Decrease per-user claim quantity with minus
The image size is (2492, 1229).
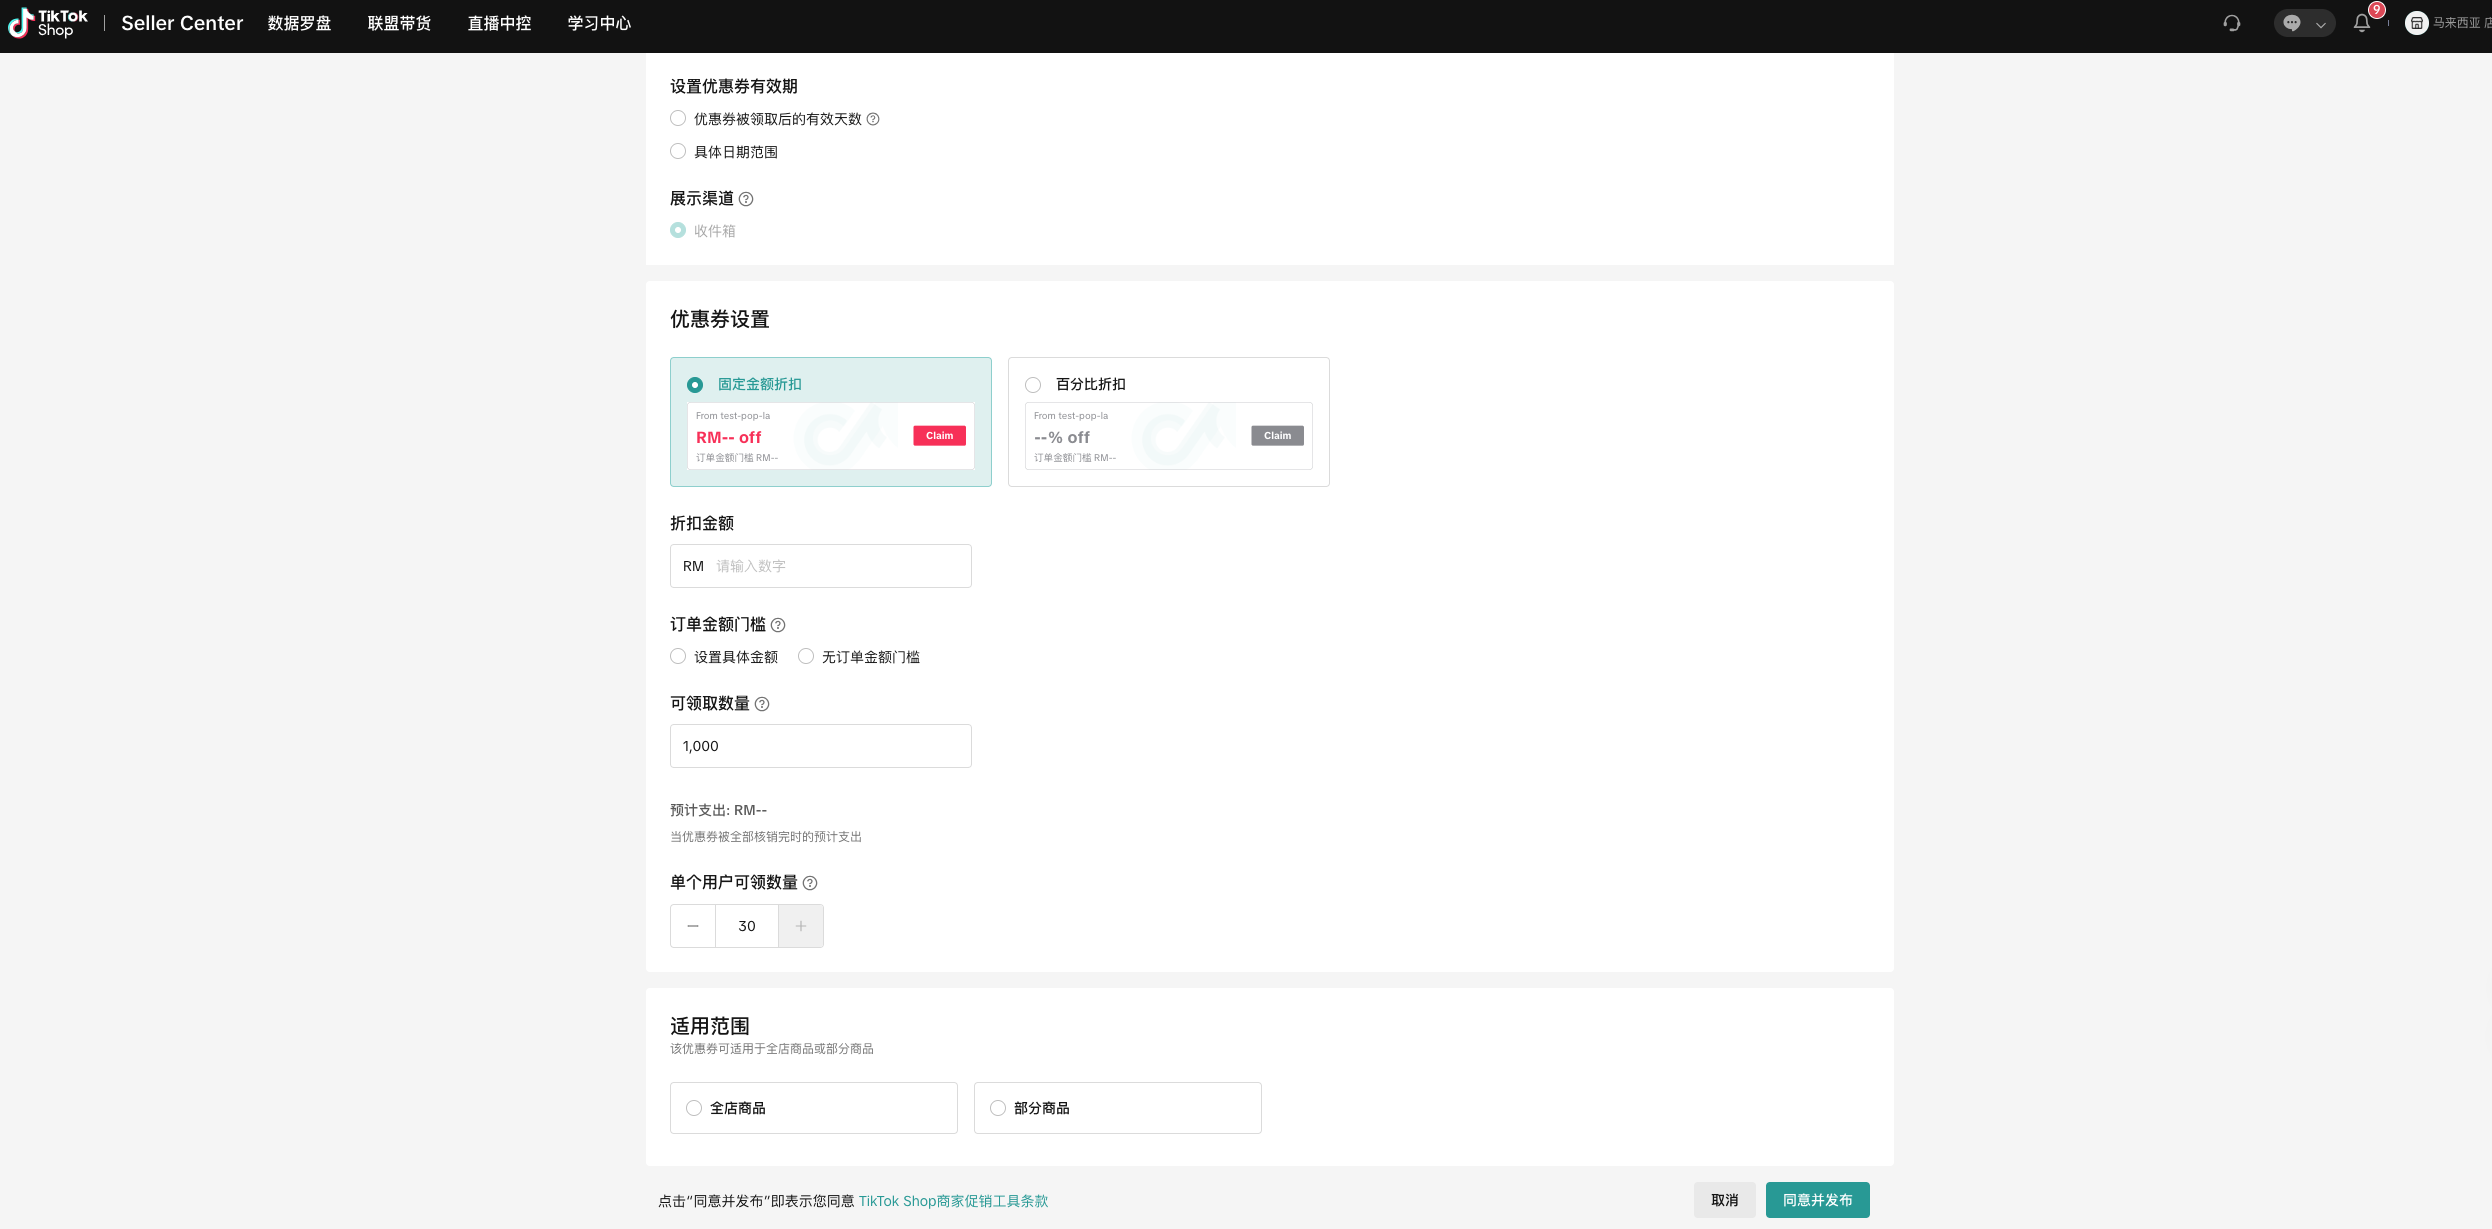point(693,926)
